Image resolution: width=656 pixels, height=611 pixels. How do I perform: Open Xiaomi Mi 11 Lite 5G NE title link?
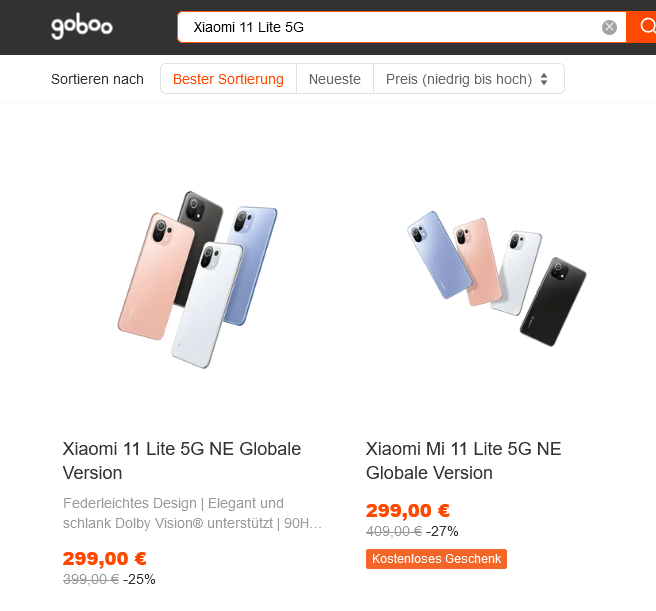click(x=464, y=461)
